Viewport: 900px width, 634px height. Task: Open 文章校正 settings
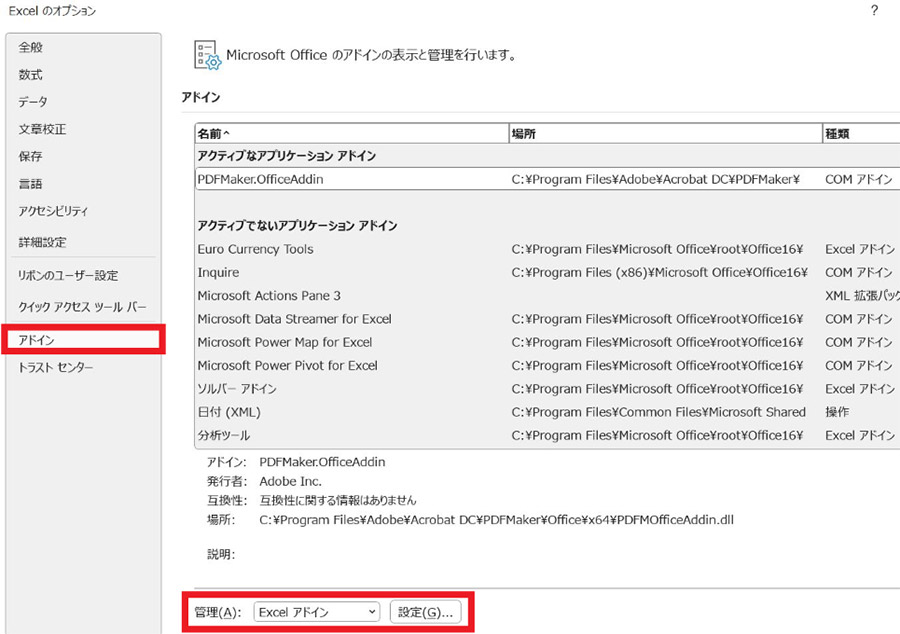click(42, 129)
